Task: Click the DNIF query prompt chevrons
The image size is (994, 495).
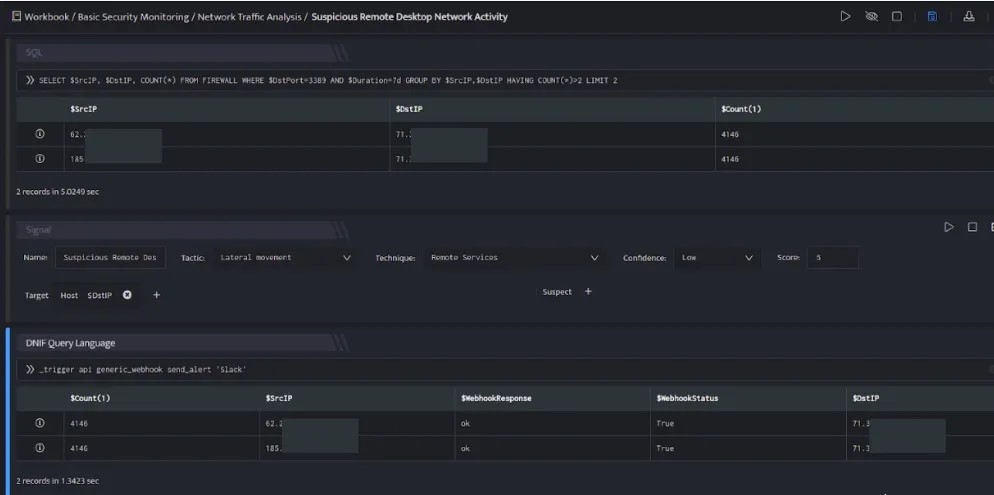Action: pos(30,370)
